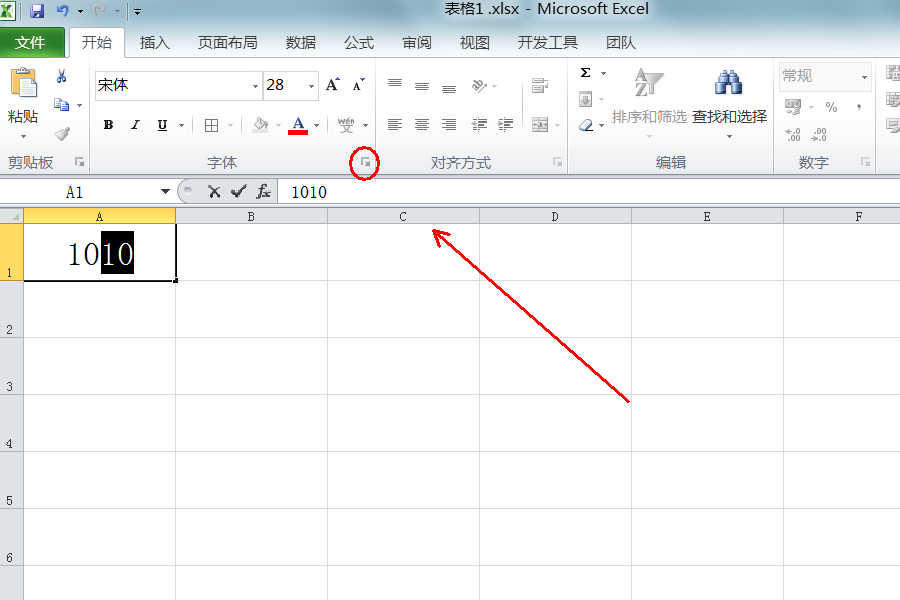
Task: Select the Format Painter brush
Action: (62, 134)
